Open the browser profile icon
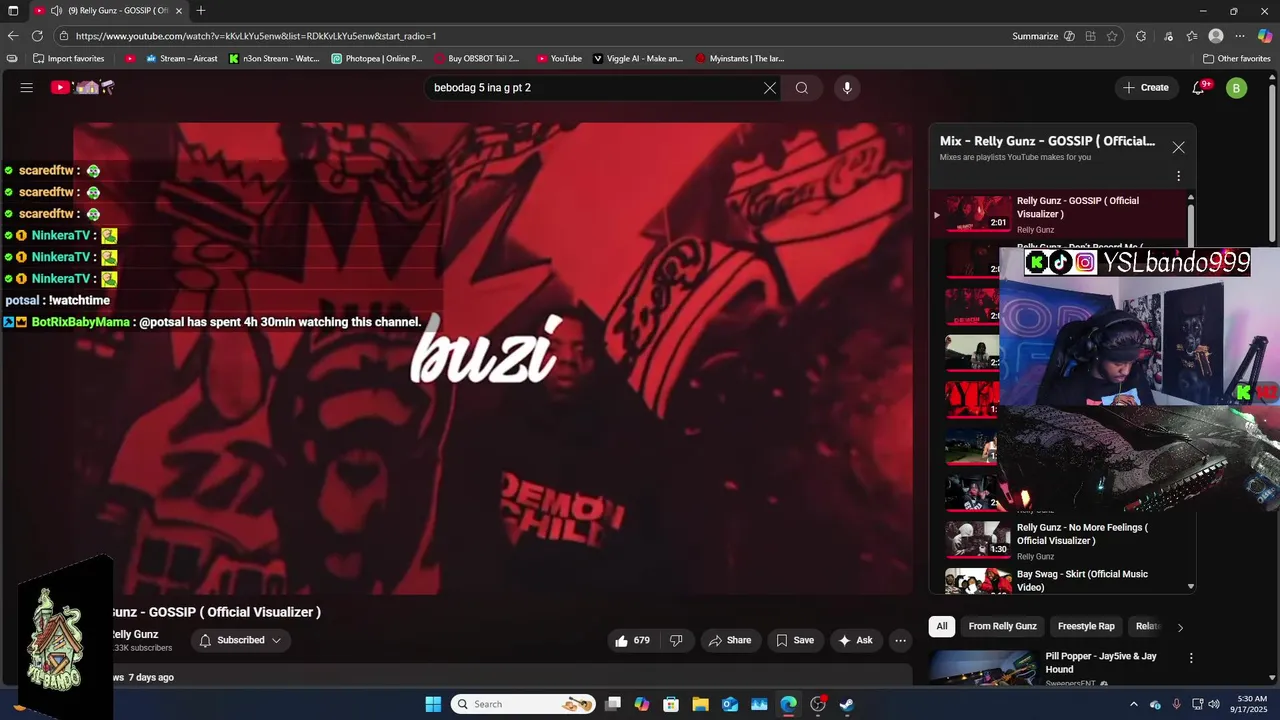1280x720 pixels. click(x=1216, y=36)
